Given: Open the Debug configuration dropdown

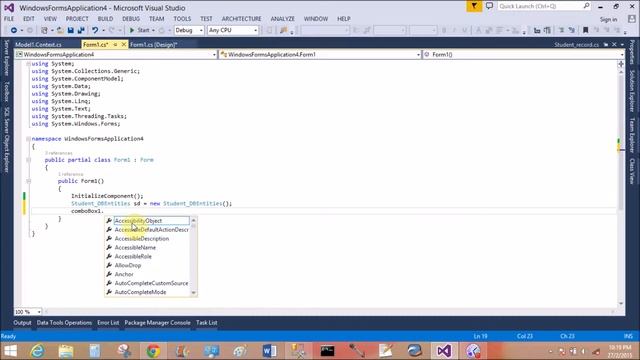Looking at the screenshot, I should pyautogui.click(x=189, y=30).
